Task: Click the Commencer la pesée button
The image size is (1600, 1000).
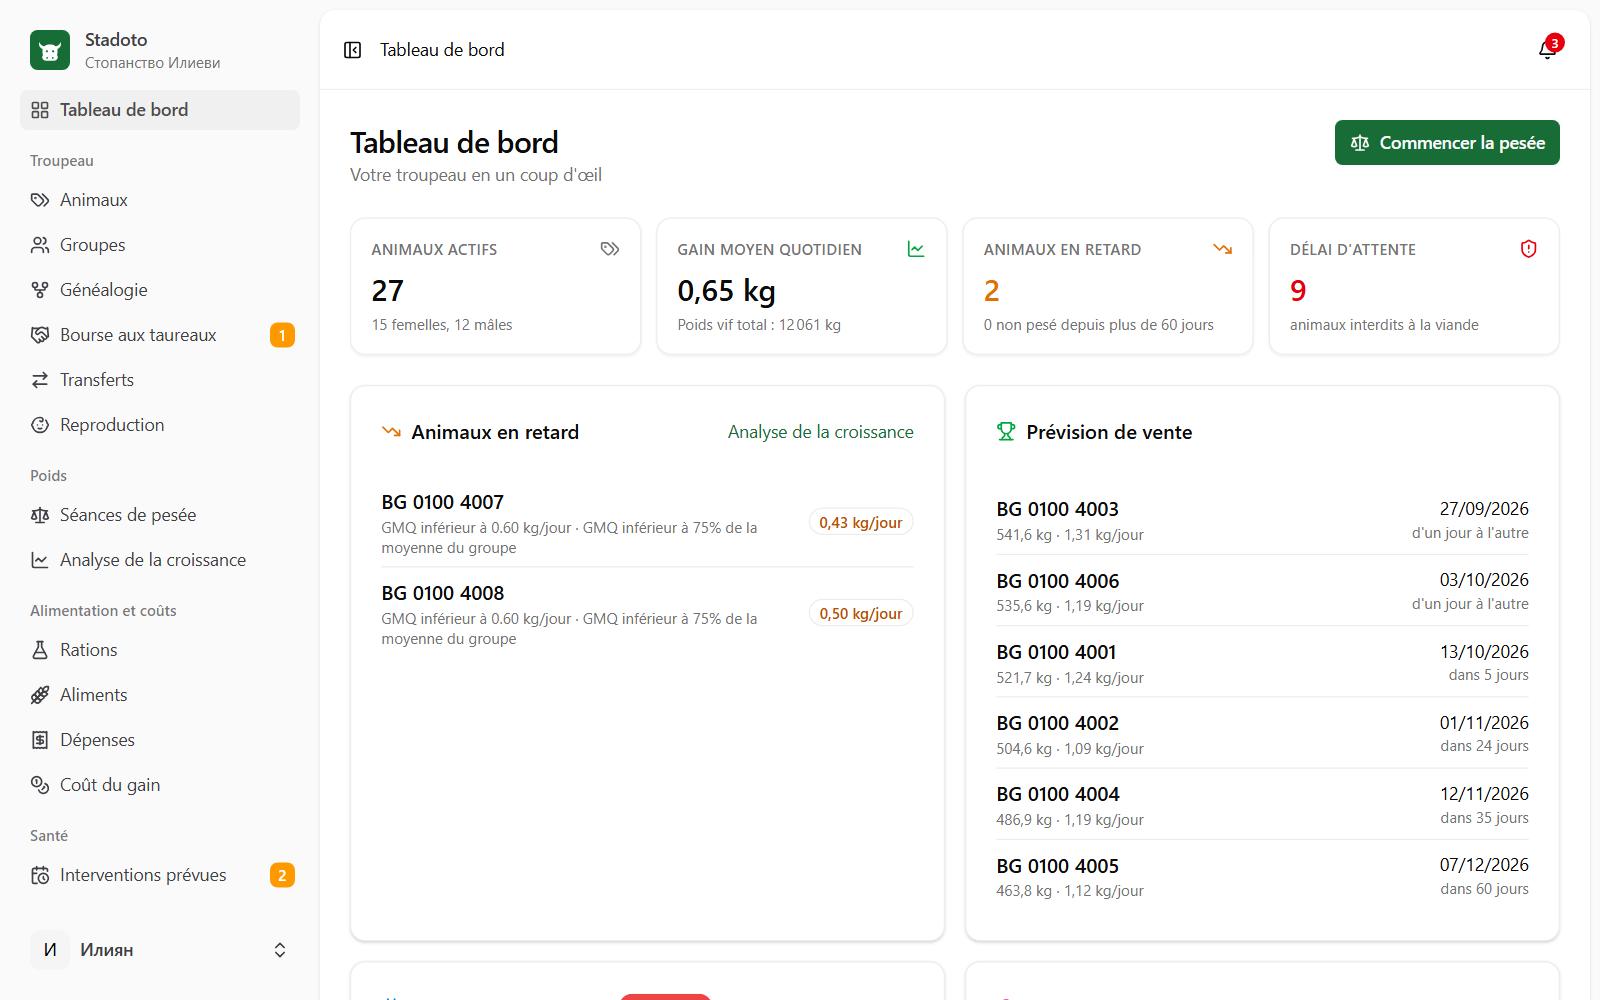Action: click(x=1447, y=143)
